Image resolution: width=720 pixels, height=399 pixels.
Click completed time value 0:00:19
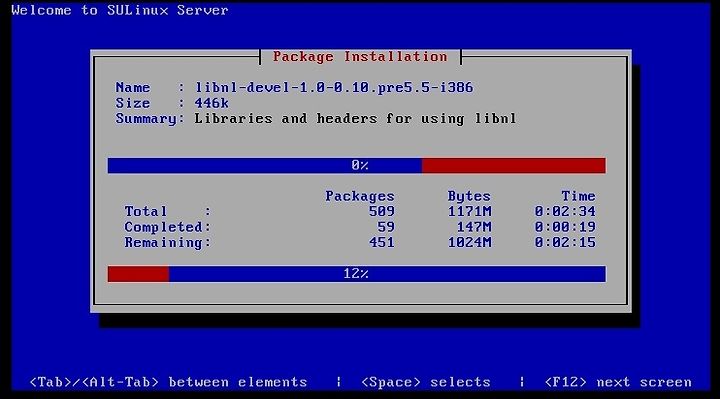(565, 227)
